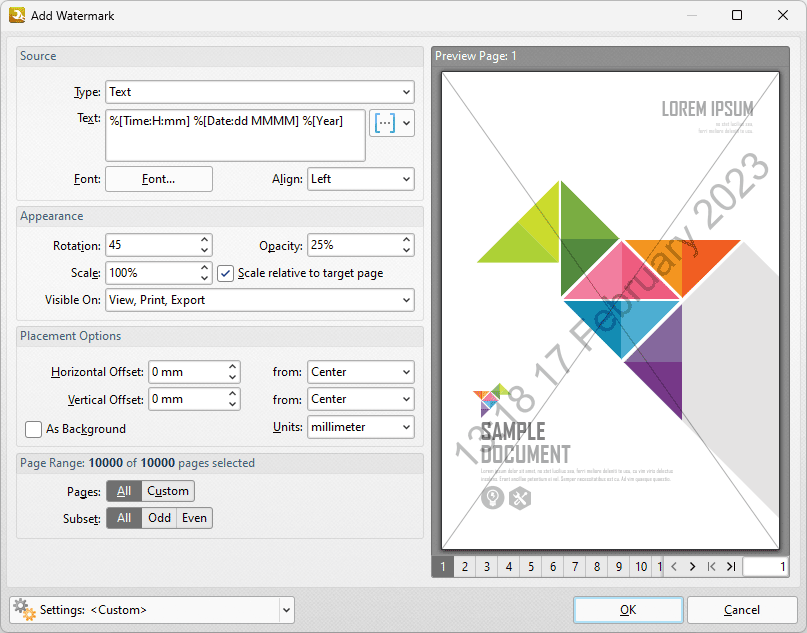
Task: Select Even subset option
Action: (x=194, y=518)
